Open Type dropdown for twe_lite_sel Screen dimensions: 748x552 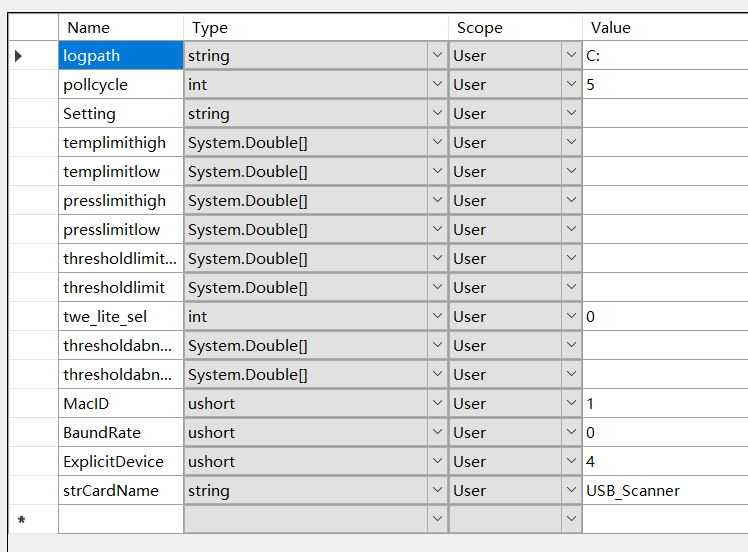click(437, 316)
